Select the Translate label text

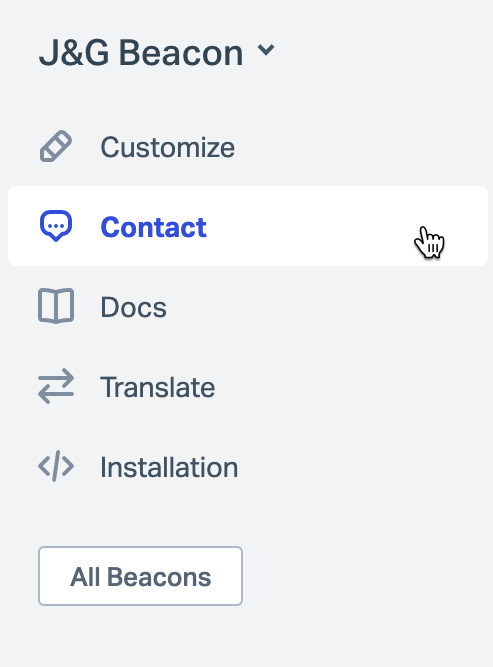coord(157,387)
